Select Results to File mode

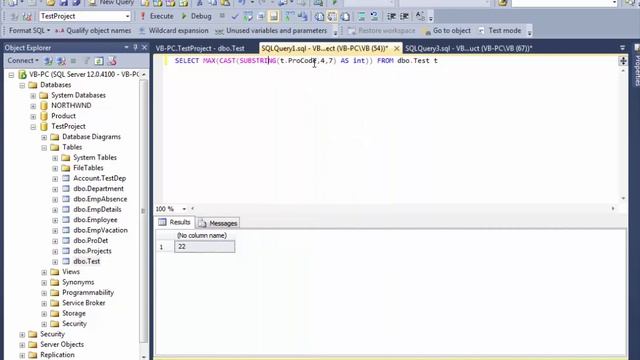pyautogui.click(x=345, y=16)
